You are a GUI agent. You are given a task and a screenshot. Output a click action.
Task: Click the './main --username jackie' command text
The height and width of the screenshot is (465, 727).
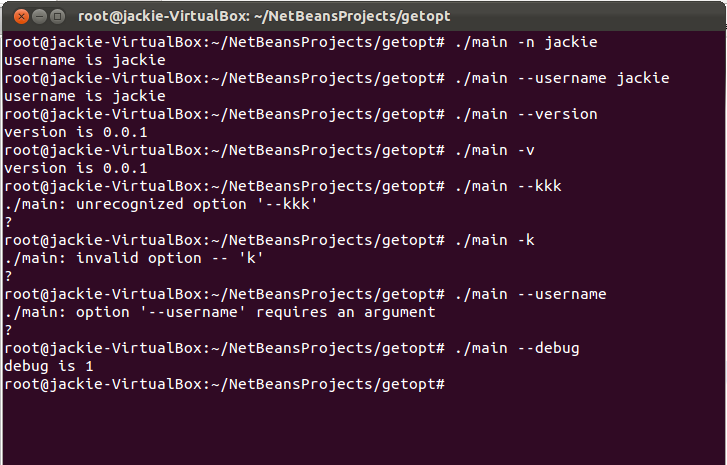coord(561,78)
